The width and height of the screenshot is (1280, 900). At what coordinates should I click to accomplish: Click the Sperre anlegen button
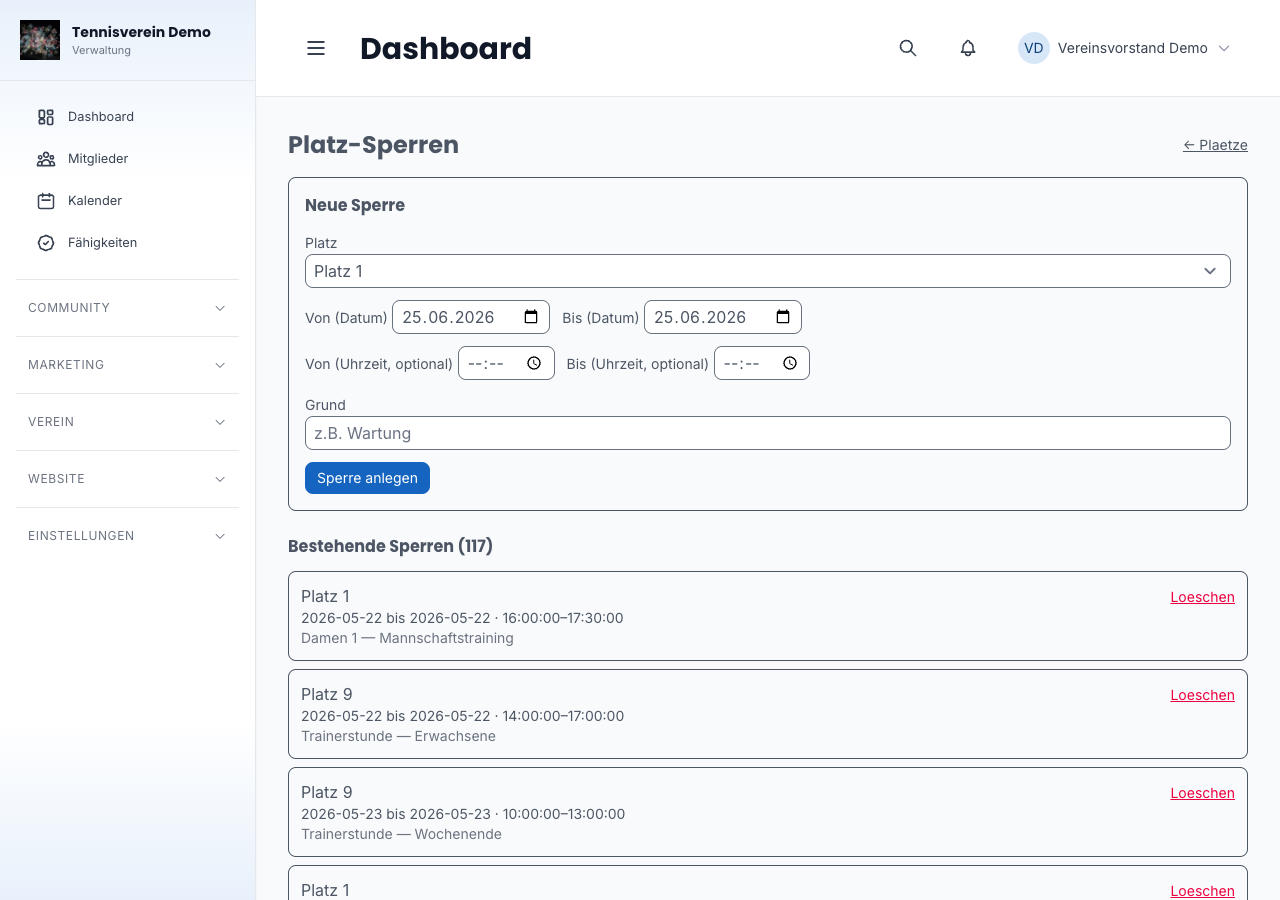coord(367,478)
